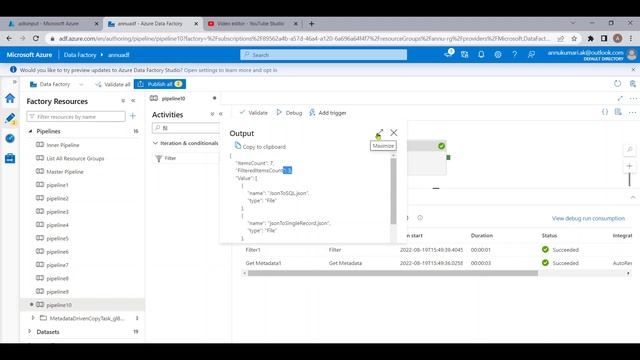Click Data factory breadcrumb in header
This screenshot has height=360, width=640.
coord(80,55)
